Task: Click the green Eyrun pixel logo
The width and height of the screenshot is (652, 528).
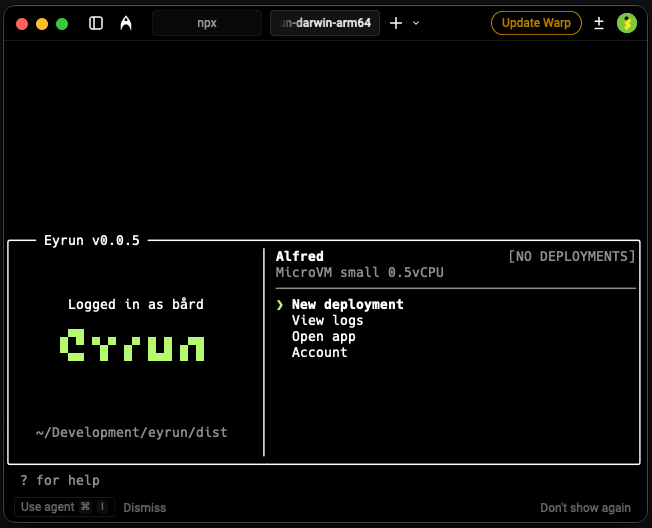Action: 132,345
